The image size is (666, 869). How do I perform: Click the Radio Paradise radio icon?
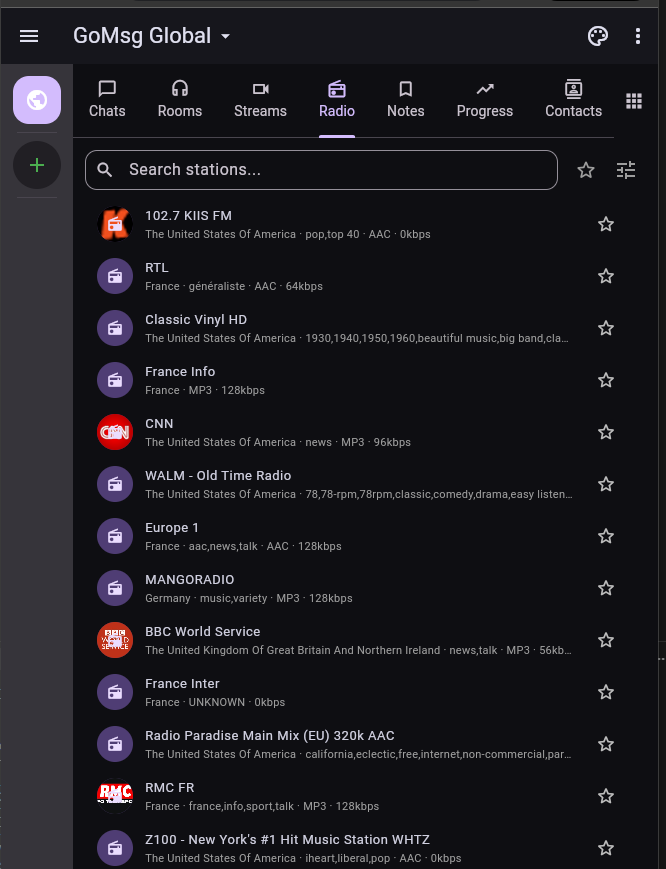(115, 744)
